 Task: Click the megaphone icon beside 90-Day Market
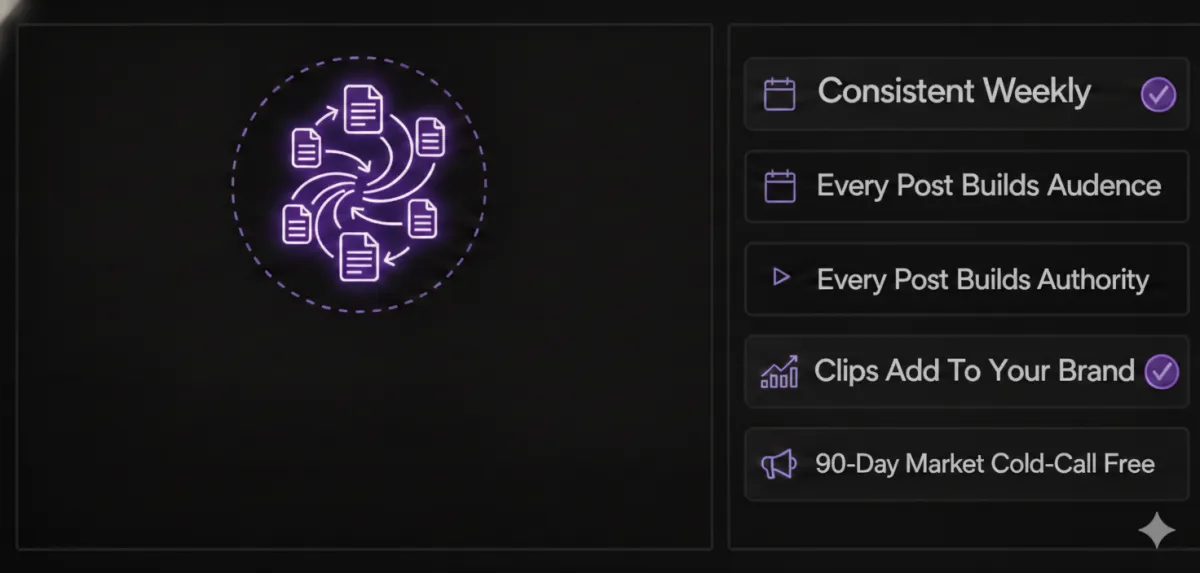[777, 464]
